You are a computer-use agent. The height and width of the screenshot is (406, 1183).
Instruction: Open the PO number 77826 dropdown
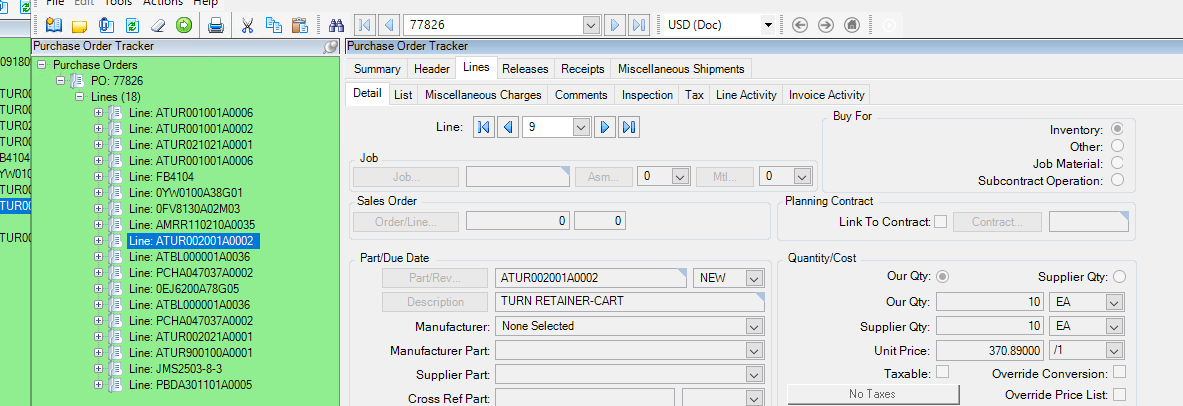click(591, 25)
